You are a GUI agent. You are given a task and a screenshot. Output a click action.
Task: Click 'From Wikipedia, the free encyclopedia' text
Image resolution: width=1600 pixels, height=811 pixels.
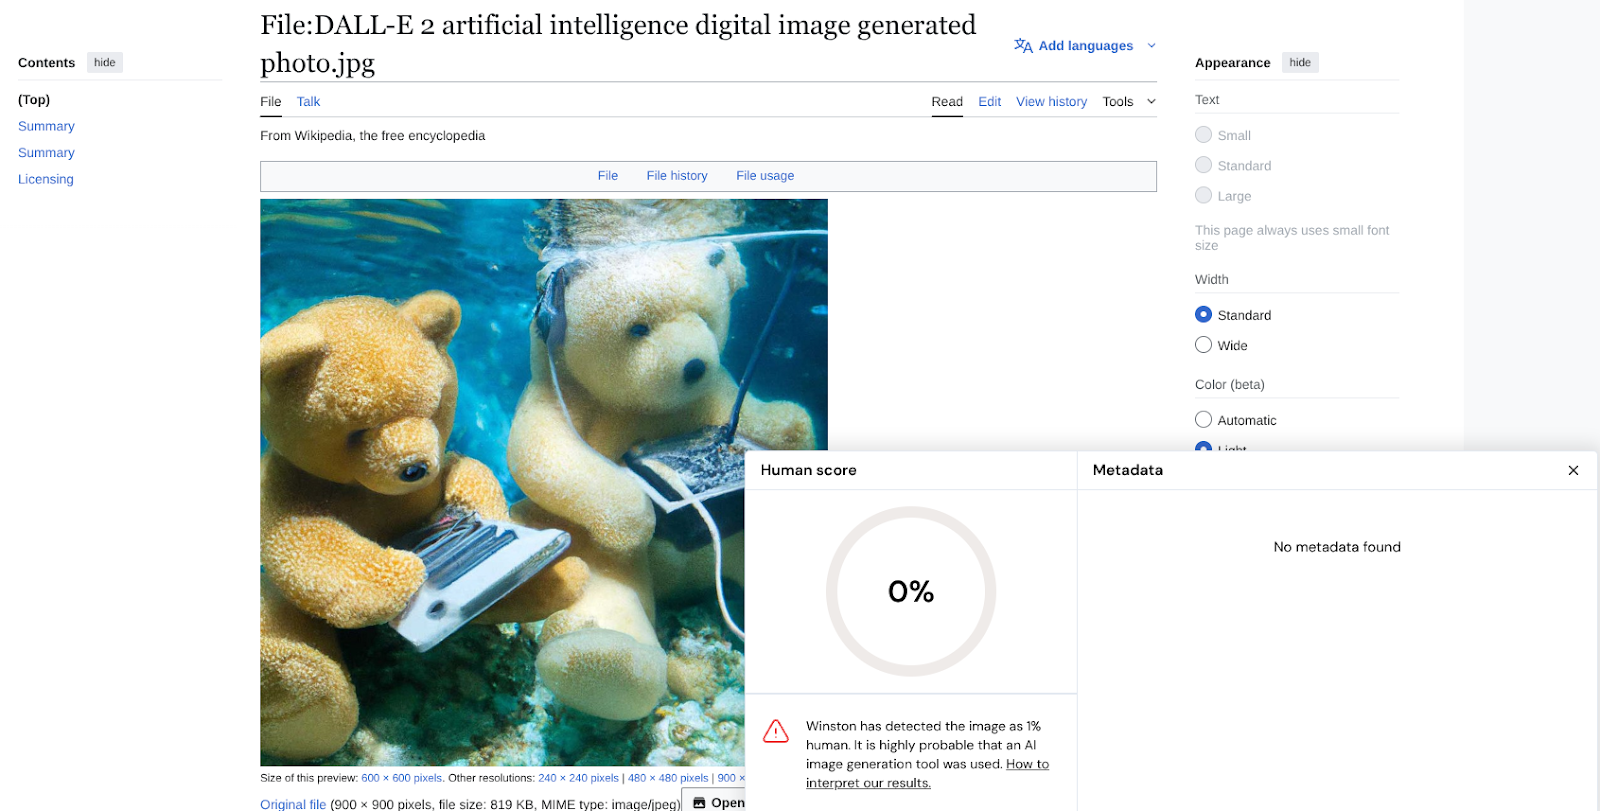click(373, 136)
